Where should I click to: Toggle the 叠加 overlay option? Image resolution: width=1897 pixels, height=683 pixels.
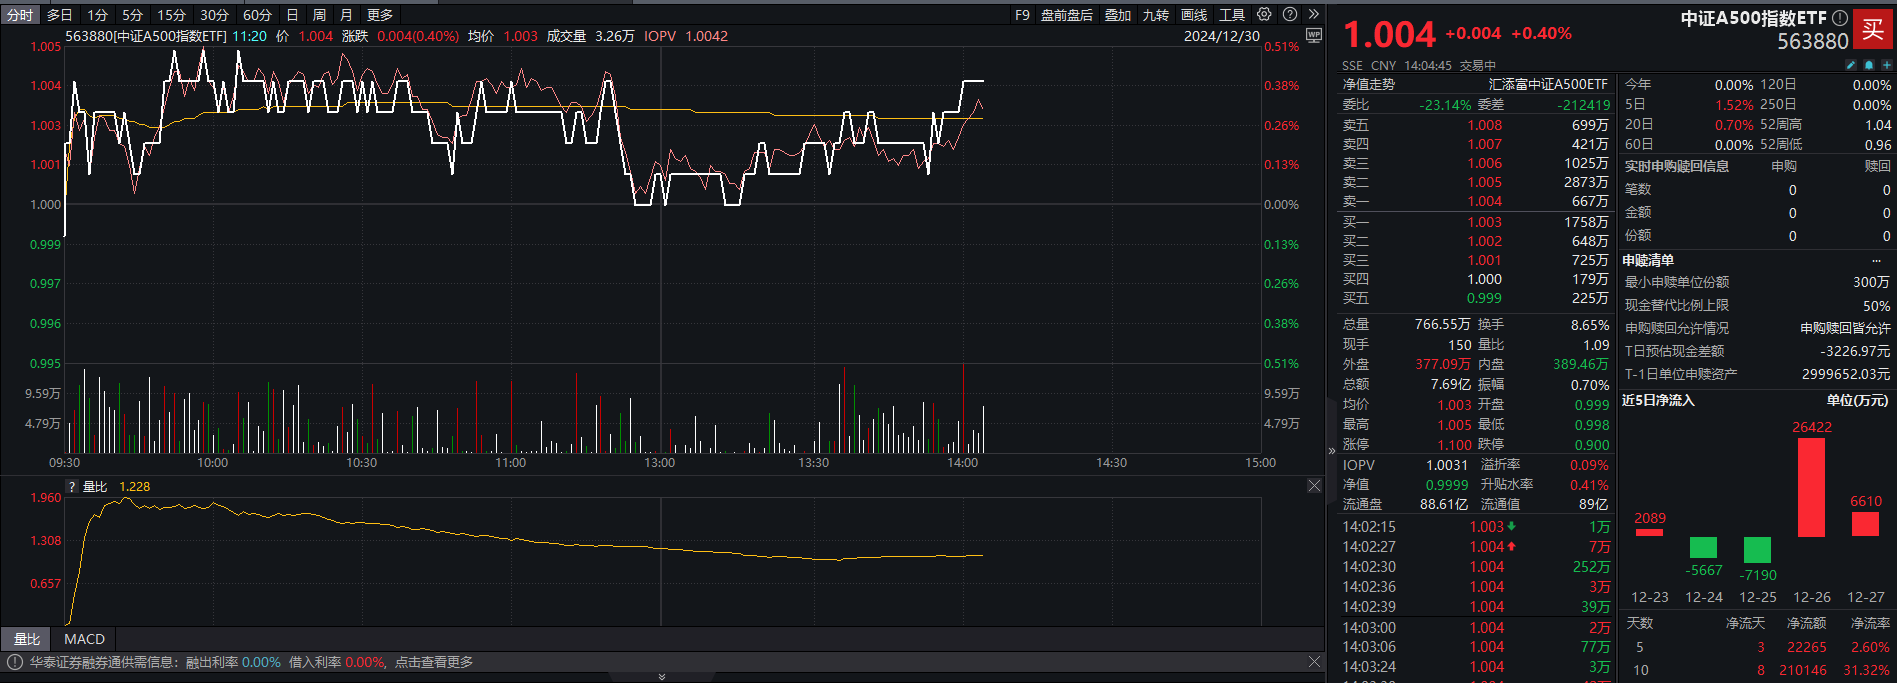coord(1117,15)
